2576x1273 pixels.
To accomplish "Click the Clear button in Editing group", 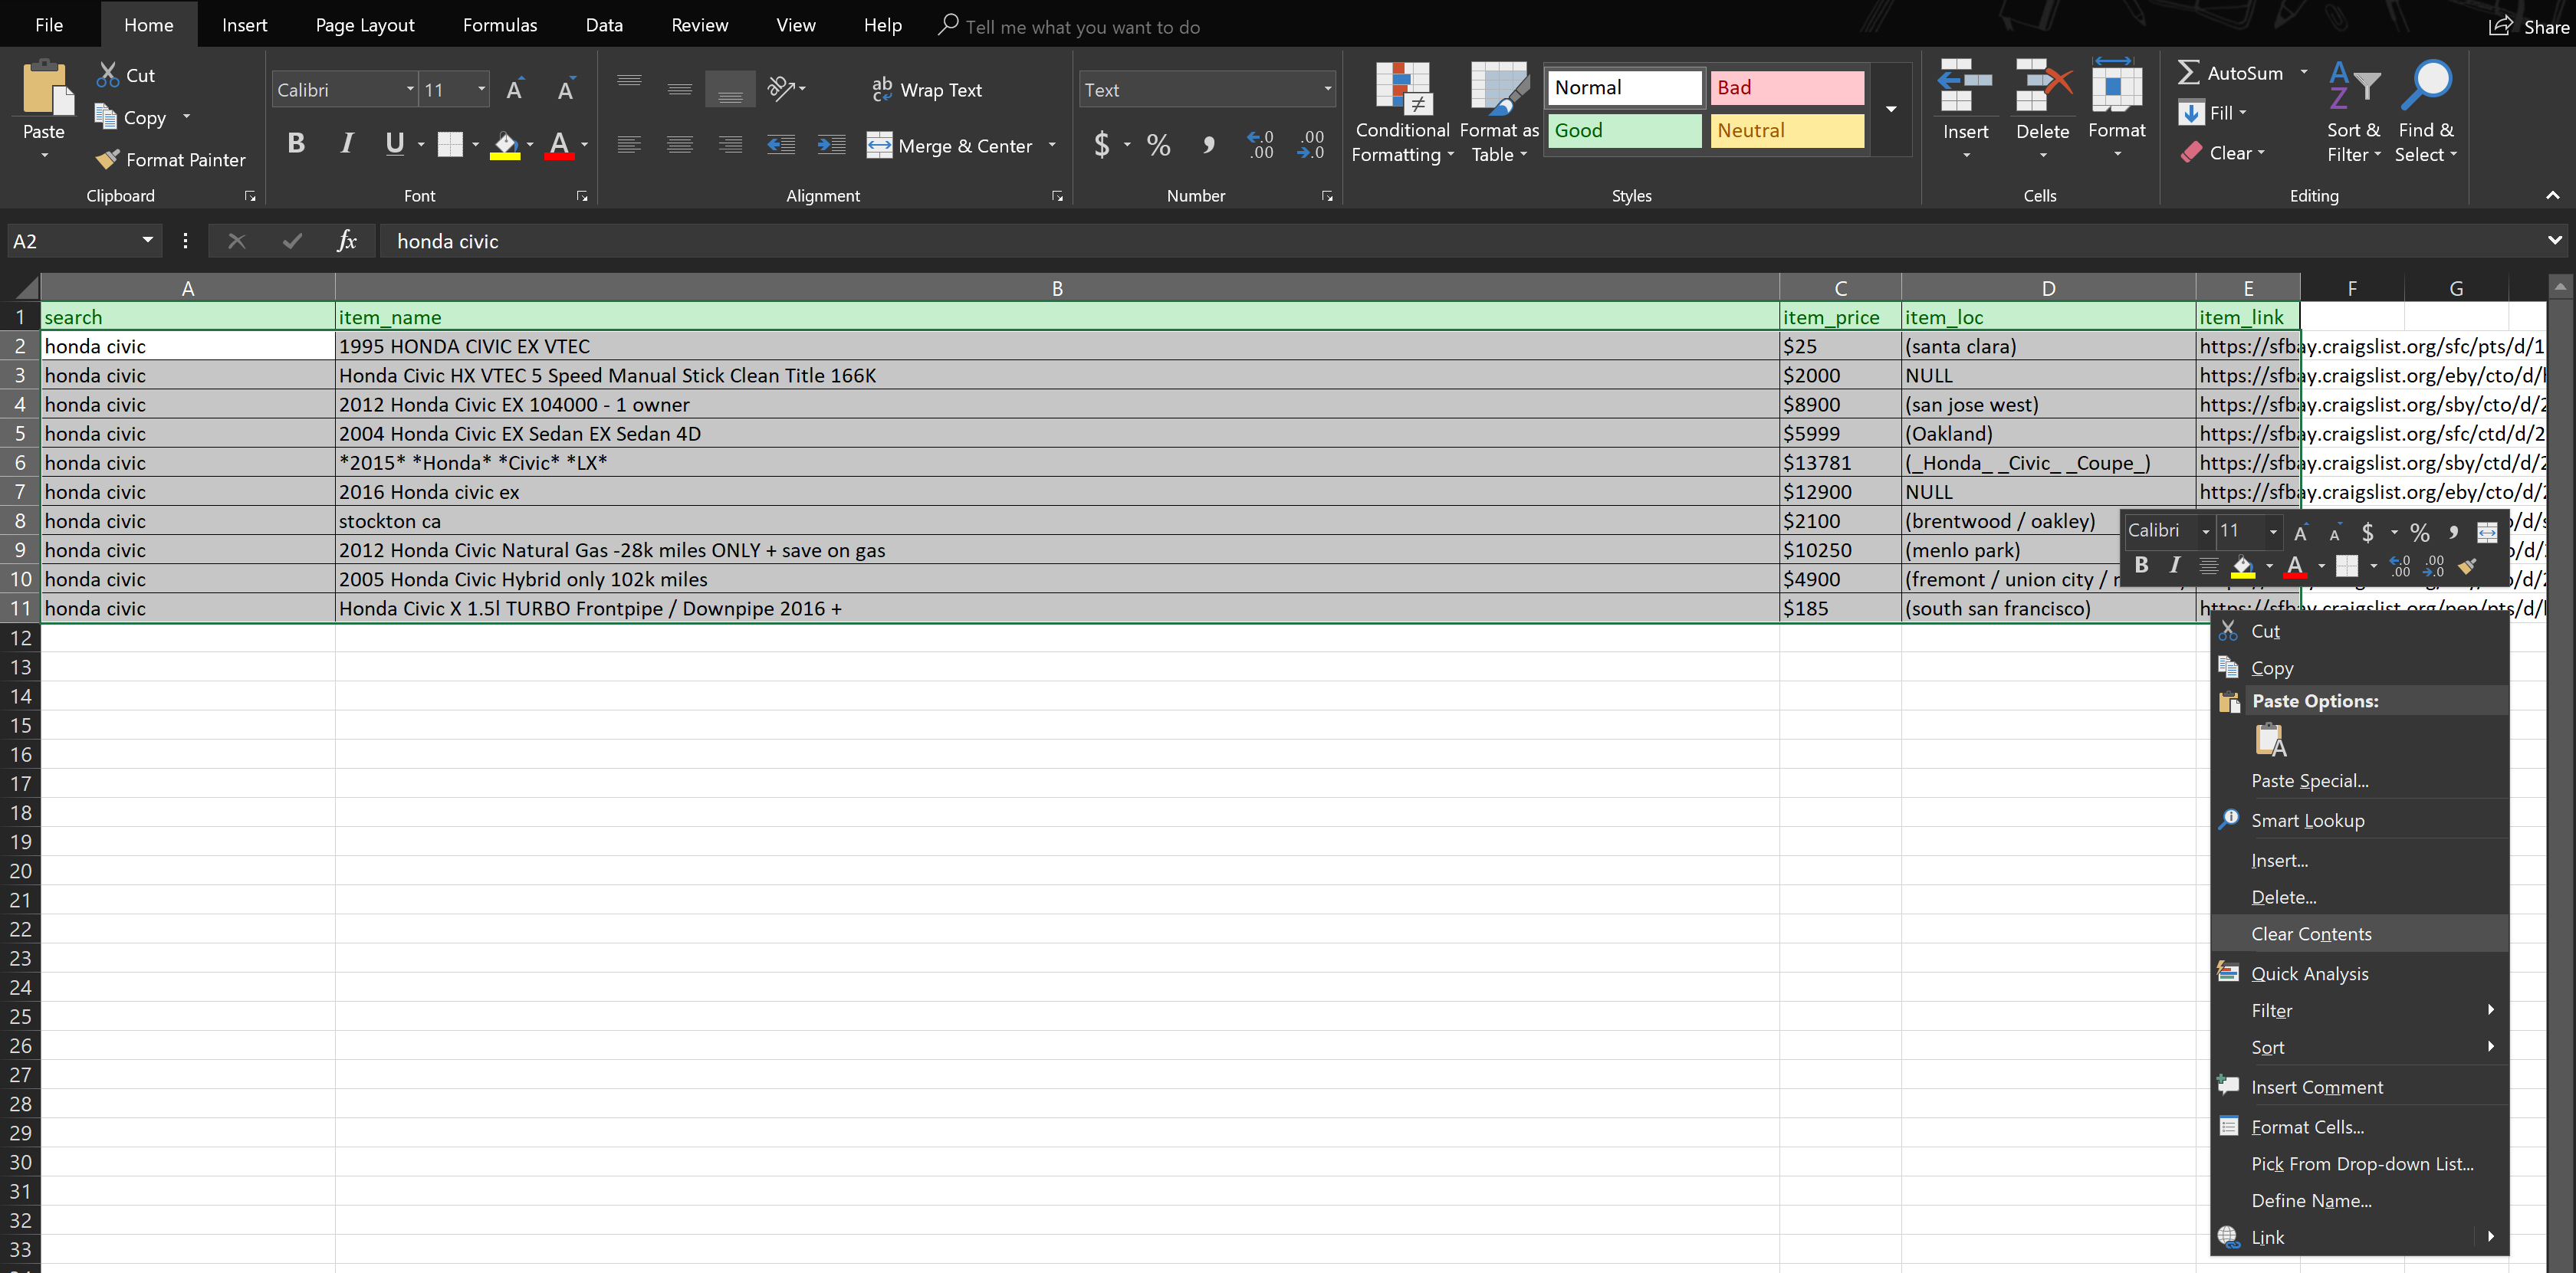I will (2222, 153).
